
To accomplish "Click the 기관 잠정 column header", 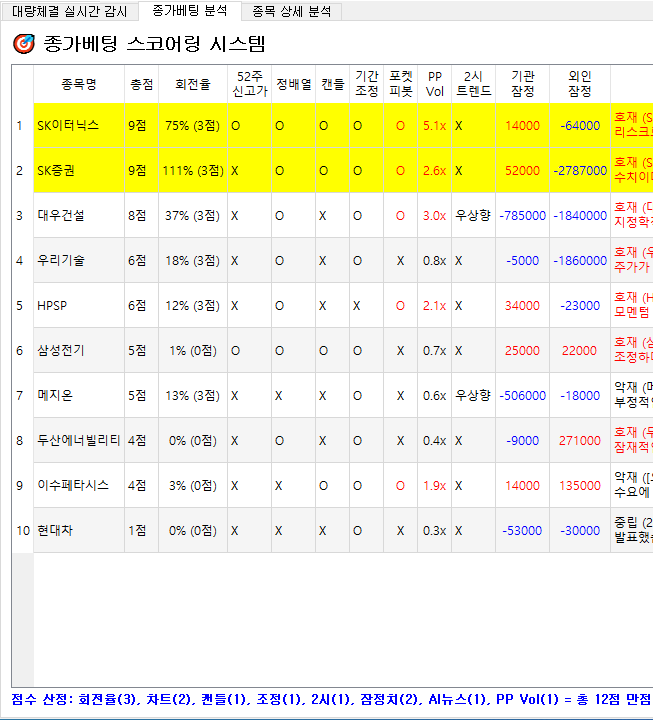I will point(523,84).
